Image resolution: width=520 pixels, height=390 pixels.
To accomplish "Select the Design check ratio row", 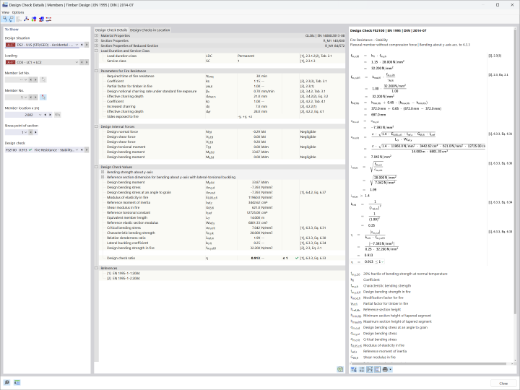I will pyautogui.click(x=222, y=258).
